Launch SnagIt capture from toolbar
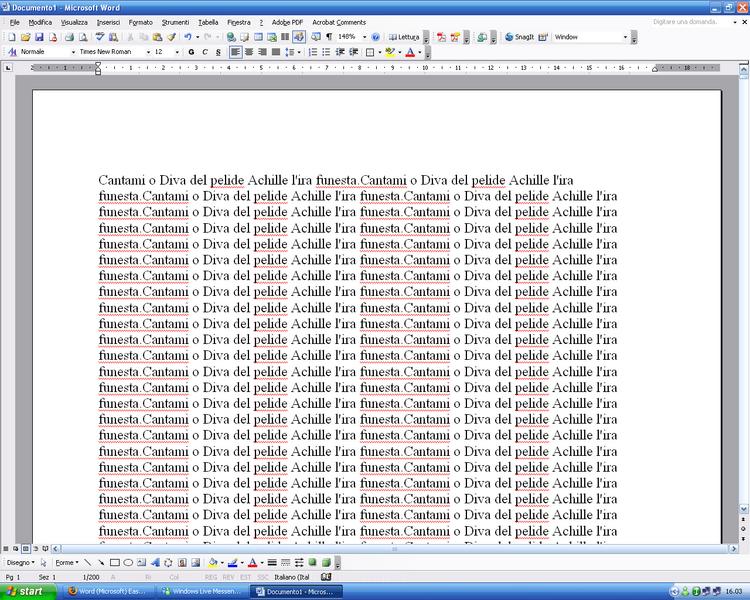Viewport: 750px width, 600px height. click(519, 37)
